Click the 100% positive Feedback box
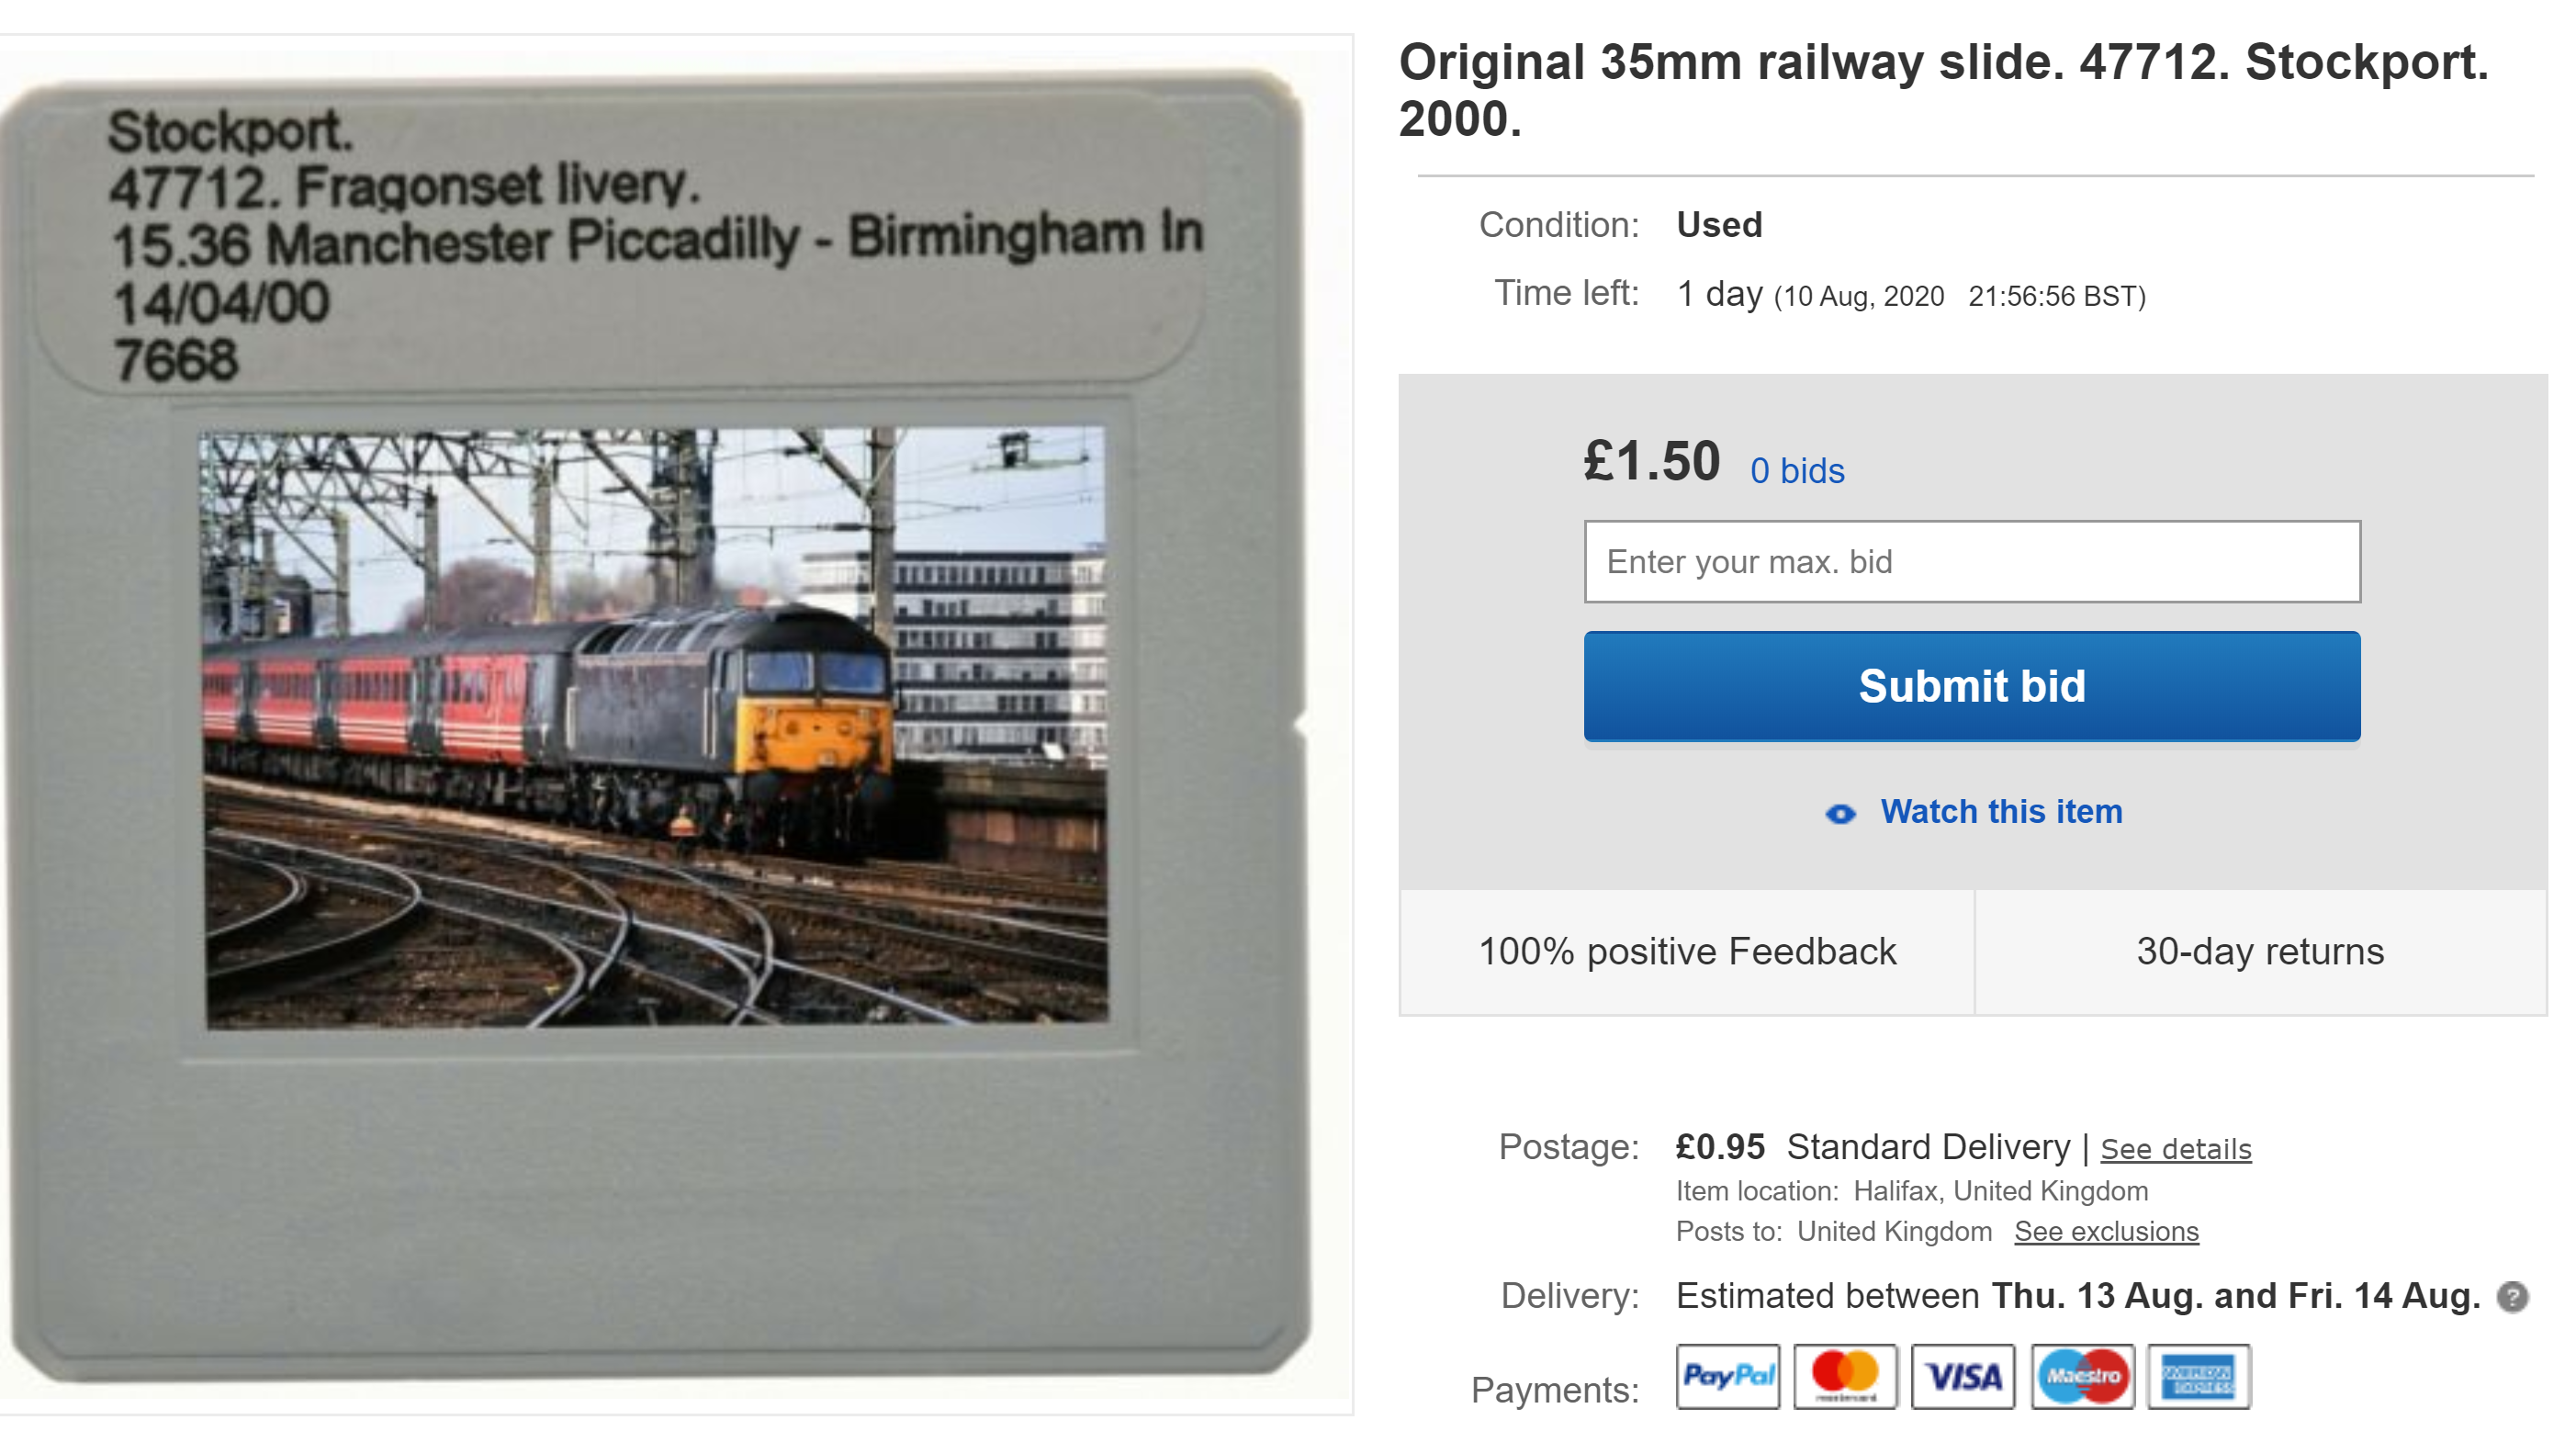 1687,951
